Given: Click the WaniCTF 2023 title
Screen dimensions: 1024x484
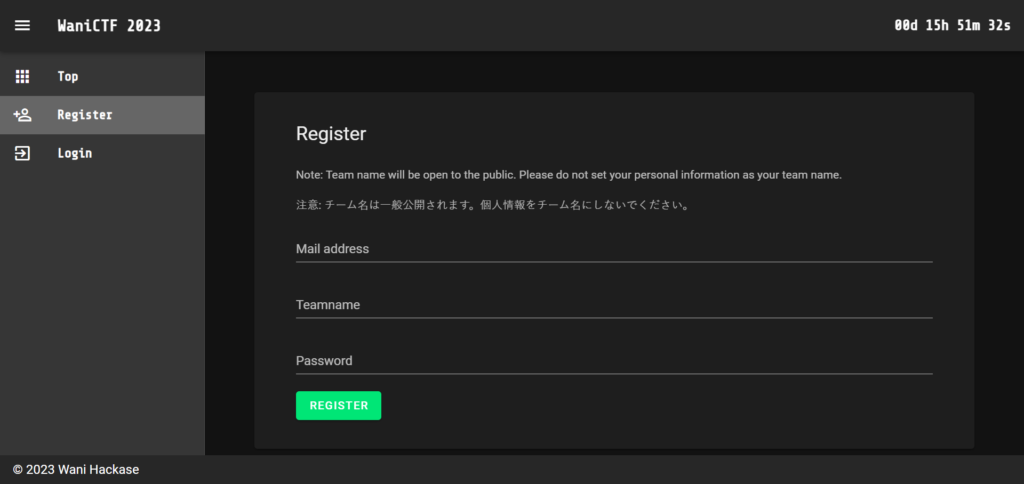Looking at the screenshot, I should coord(109,25).
